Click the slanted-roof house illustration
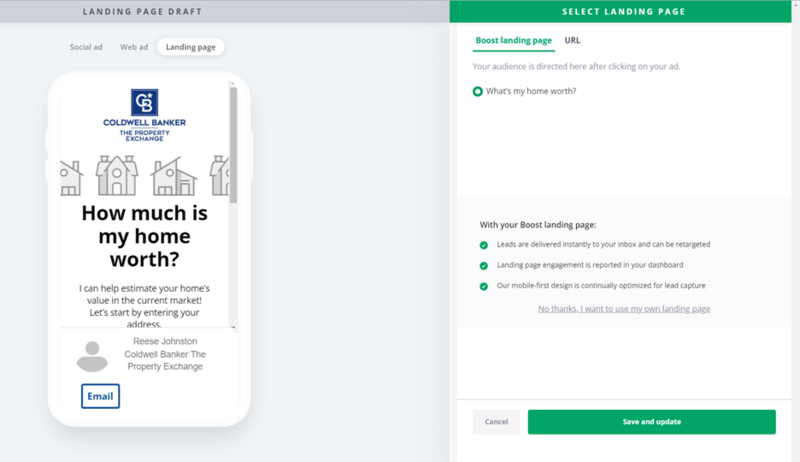The width and height of the screenshot is (800, 462). coord(173,176)
